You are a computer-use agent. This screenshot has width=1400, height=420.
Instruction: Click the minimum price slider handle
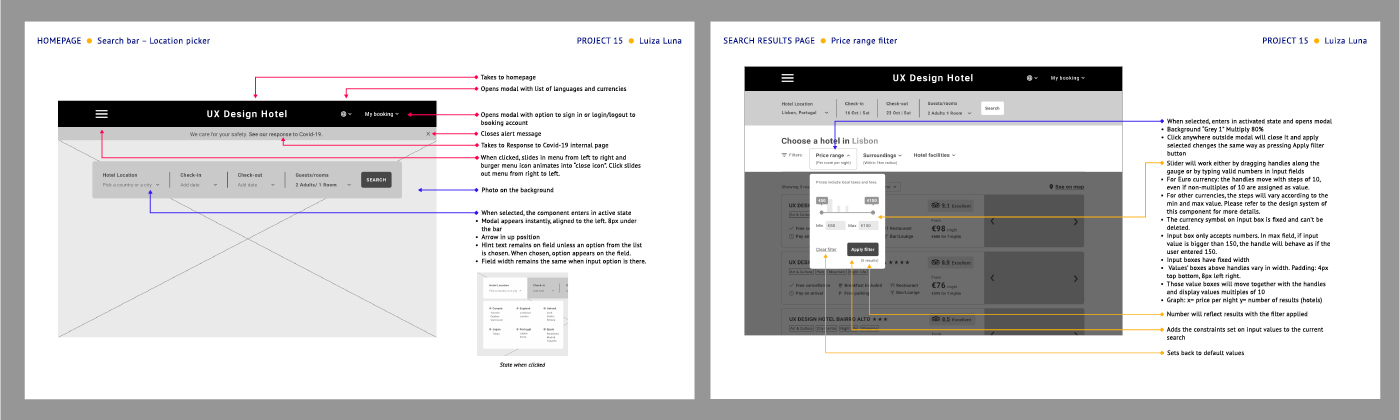[x=822, y=212]
